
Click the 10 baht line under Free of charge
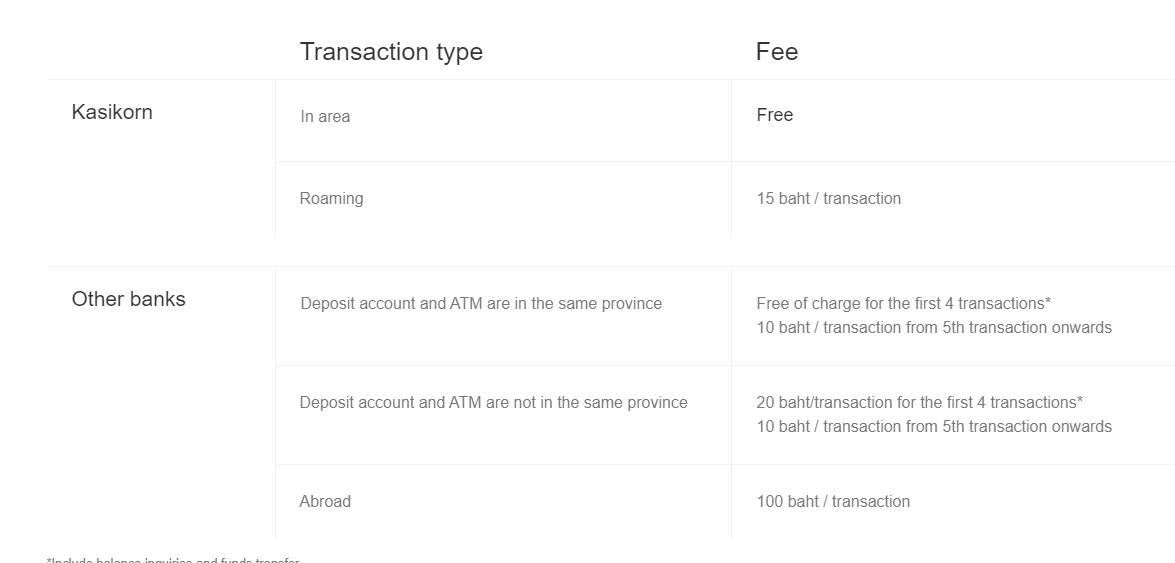point(934,328)
